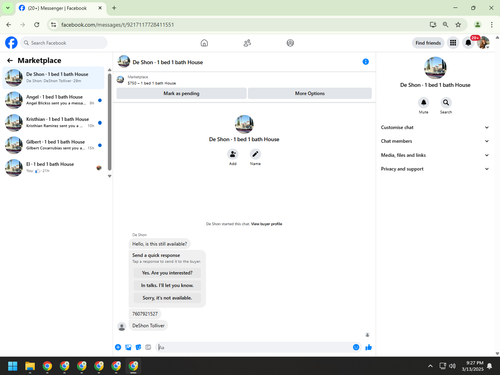Open the Groups icon in top navigation
Image resolution: width=500 pixels, height=375 pixels.
coord(290,43)
